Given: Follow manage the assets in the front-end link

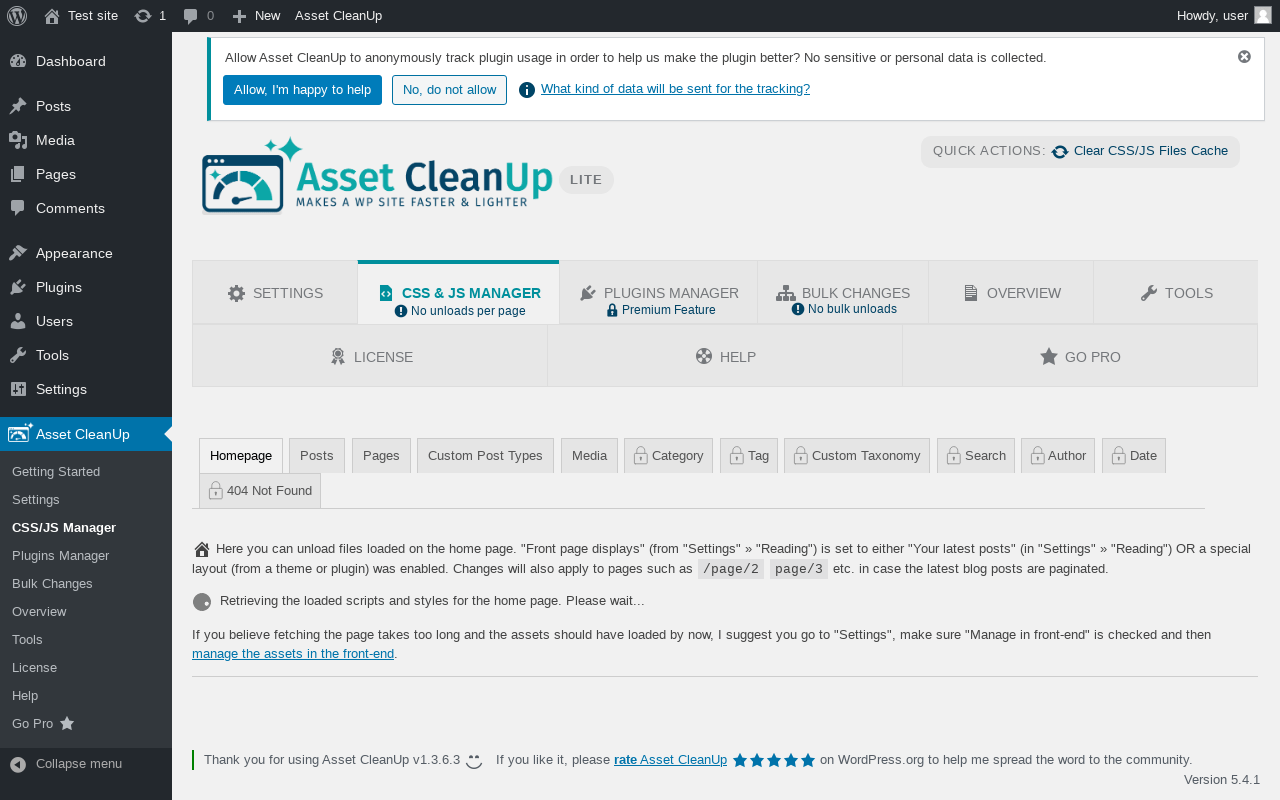Looking at the screenshot, I should click(x=293, y=654).
